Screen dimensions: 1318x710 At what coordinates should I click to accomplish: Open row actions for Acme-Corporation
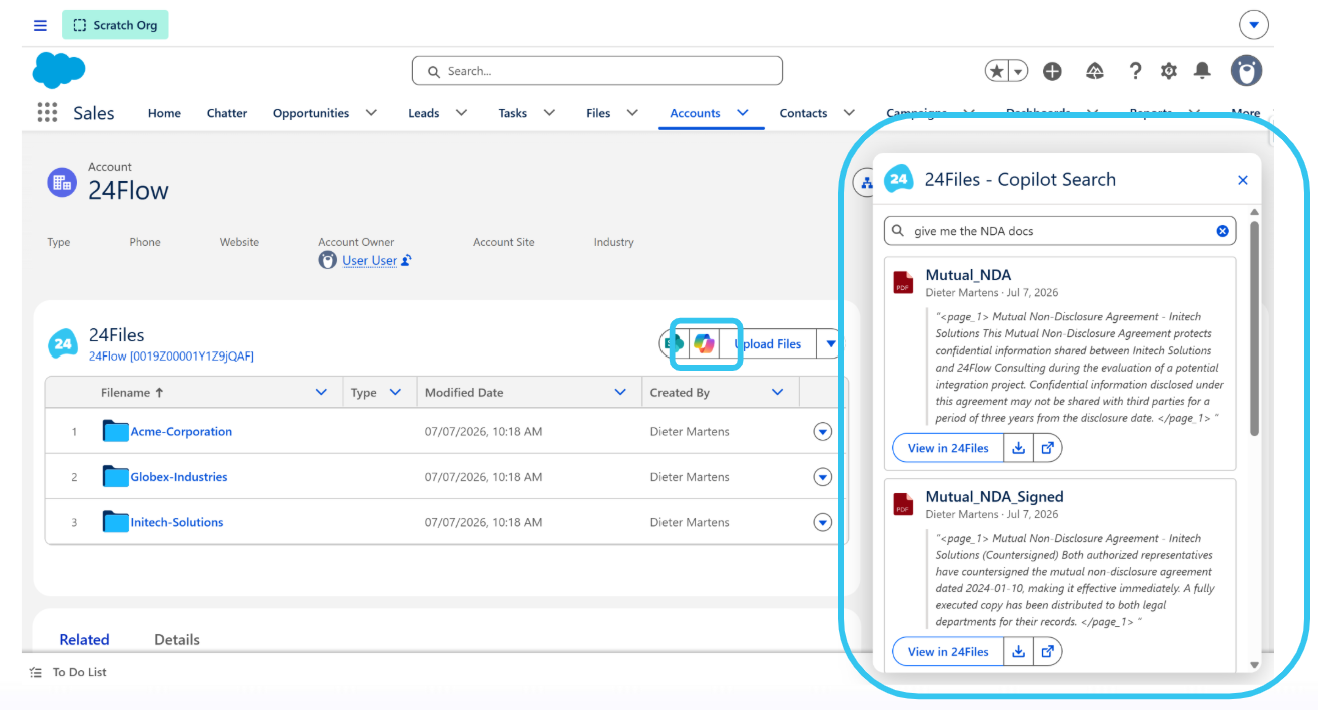(822, 431)
